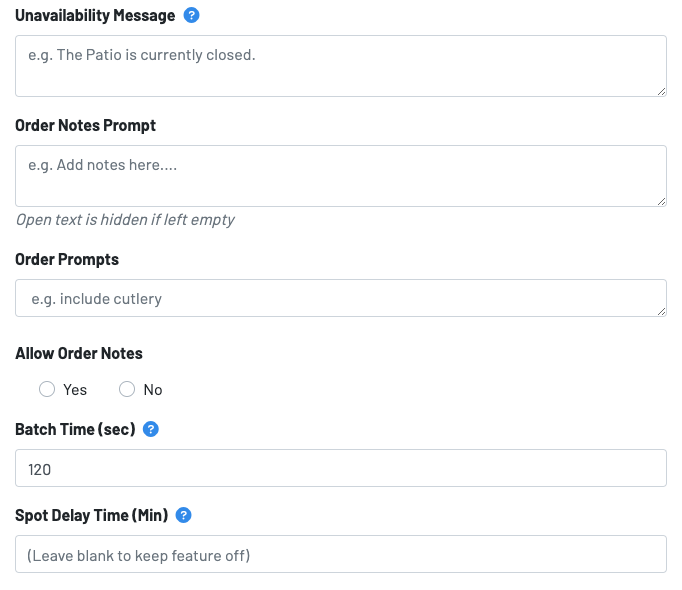The image size is (682, 590).
Task: Click the Allow Order Notes label
Action: click(79, 353)
